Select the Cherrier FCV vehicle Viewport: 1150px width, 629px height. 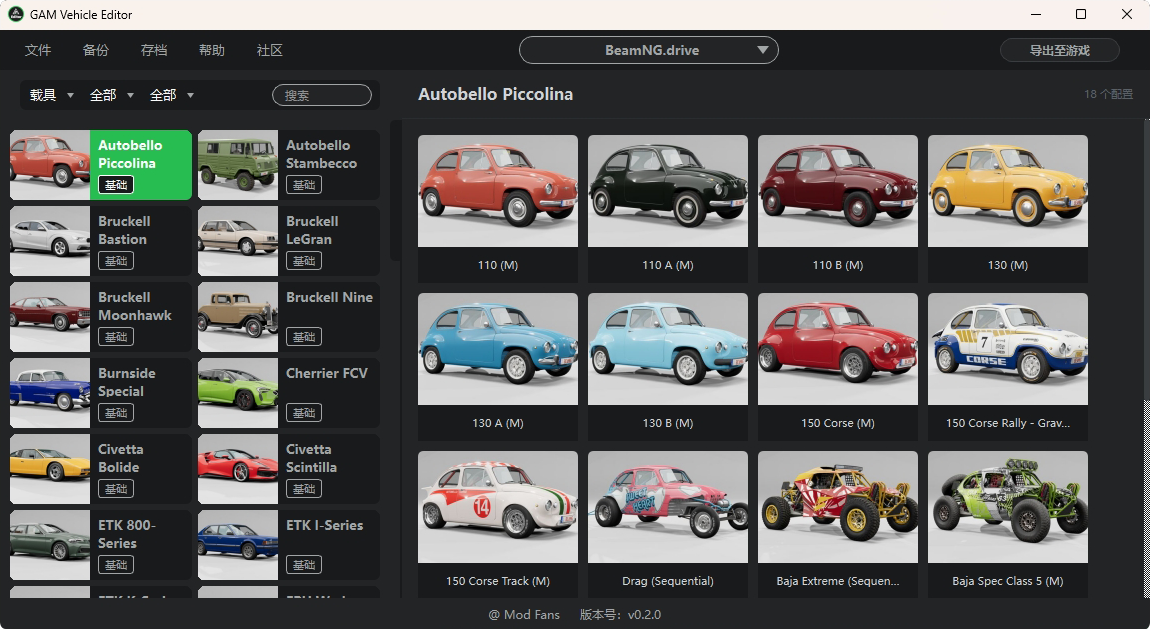pyautogui.click(x=288, y=393)
